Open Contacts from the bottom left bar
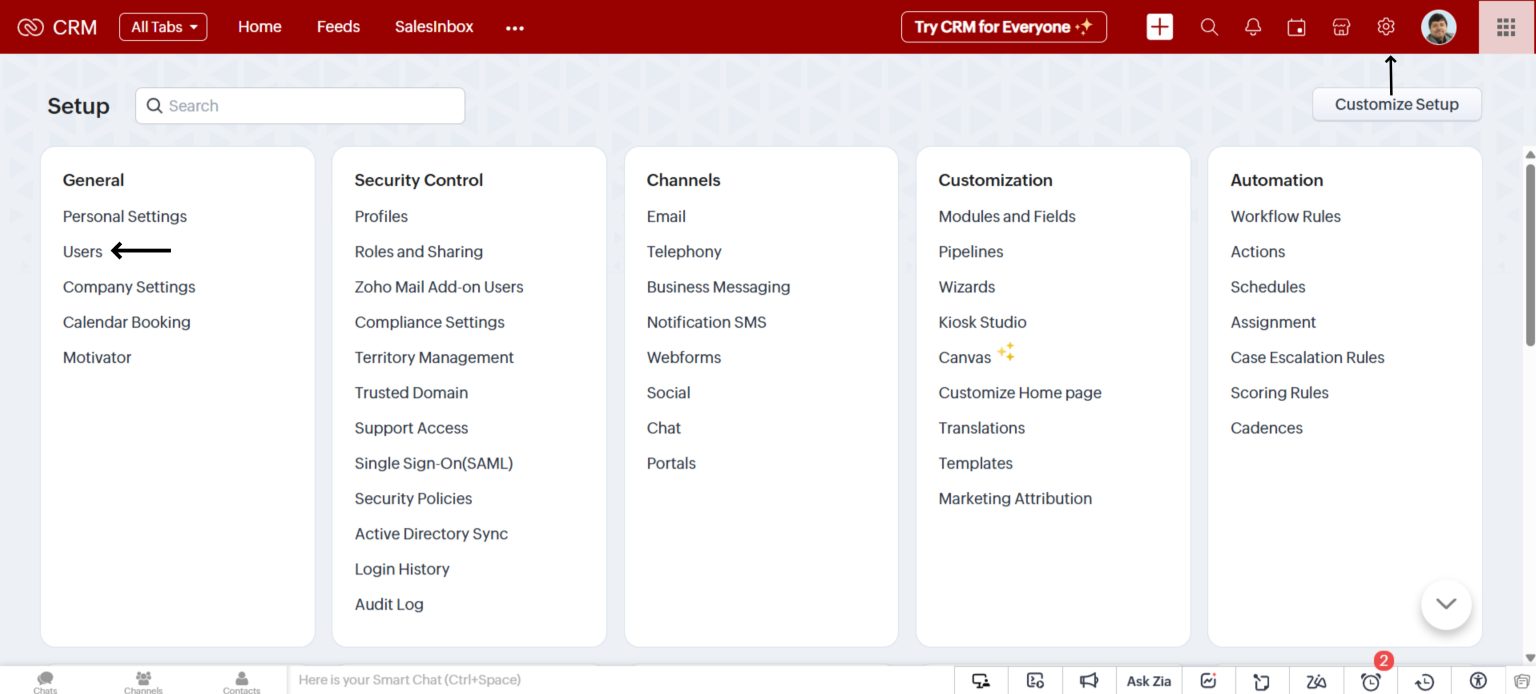 [241, 681]
